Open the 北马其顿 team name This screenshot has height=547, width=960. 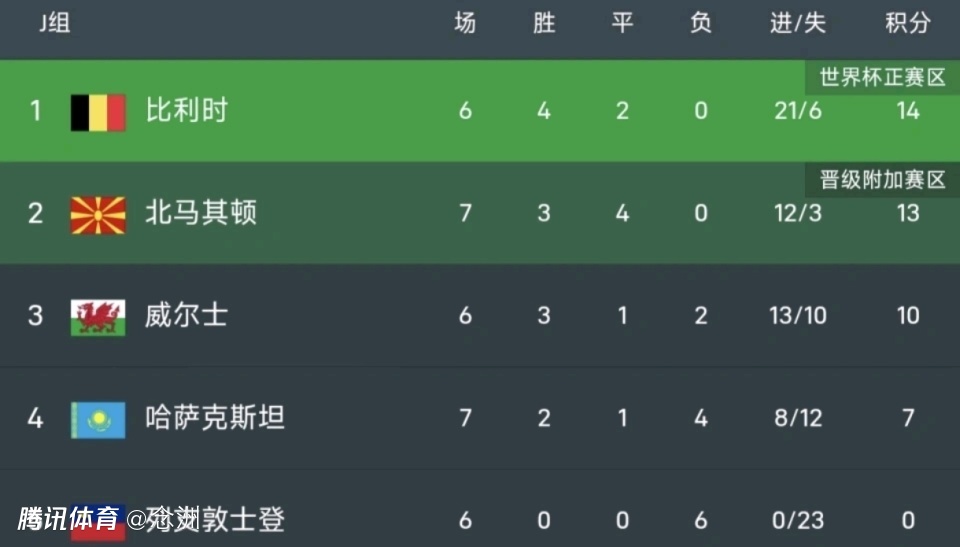tap(200, 213)
